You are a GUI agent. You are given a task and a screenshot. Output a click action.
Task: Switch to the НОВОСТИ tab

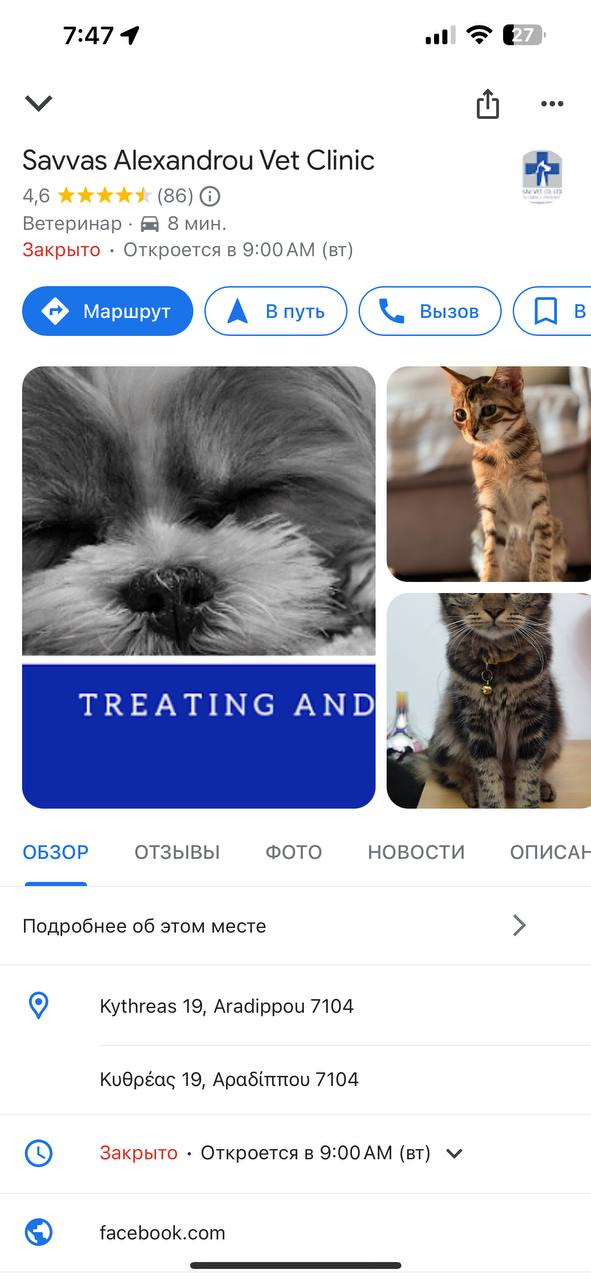[x=416, y=853]
